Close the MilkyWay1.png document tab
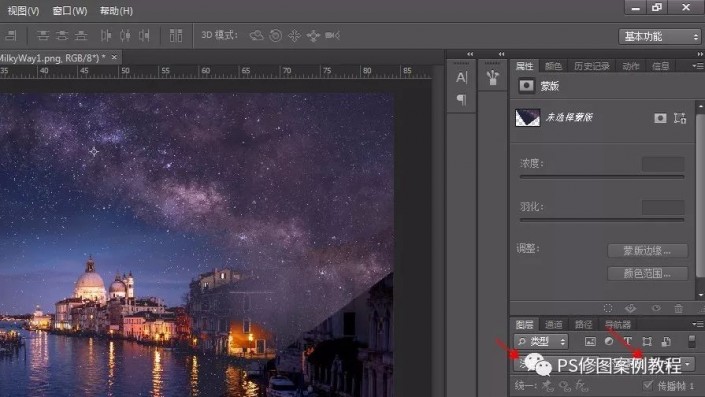 click(x=114, y=57)
